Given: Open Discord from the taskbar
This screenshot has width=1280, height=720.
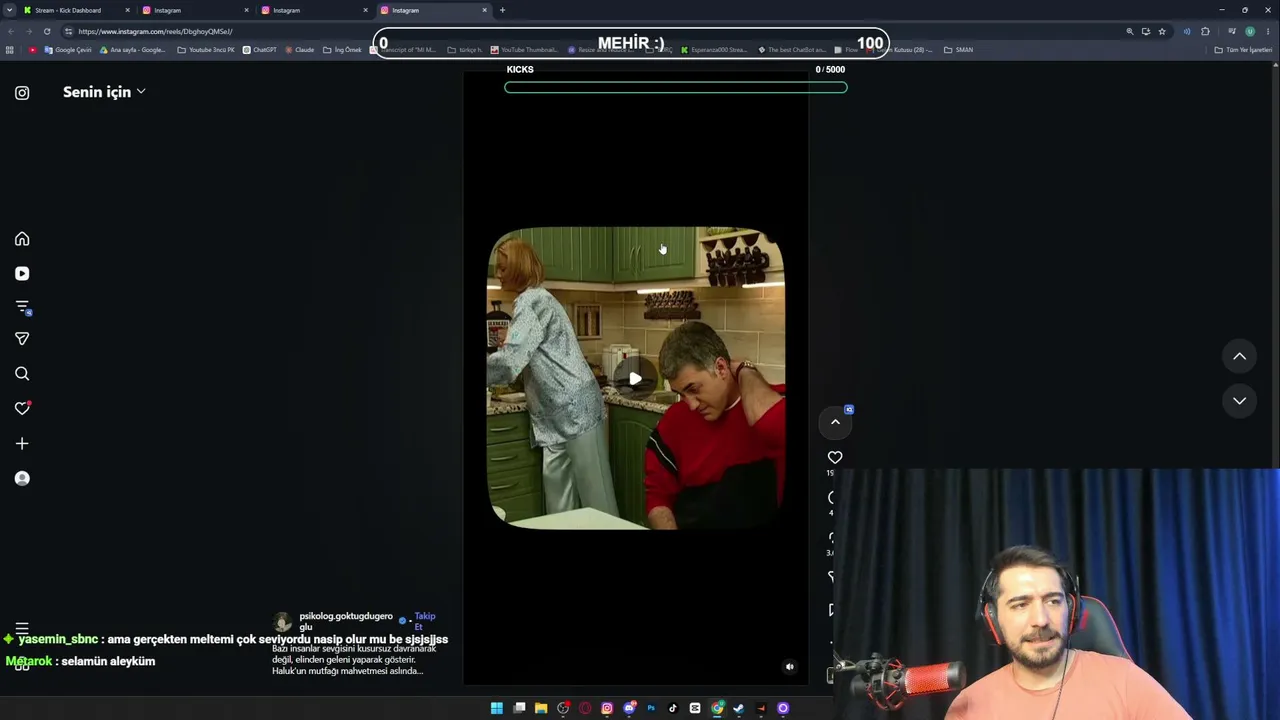Looking at the screenshot, I should pos(629,708).
